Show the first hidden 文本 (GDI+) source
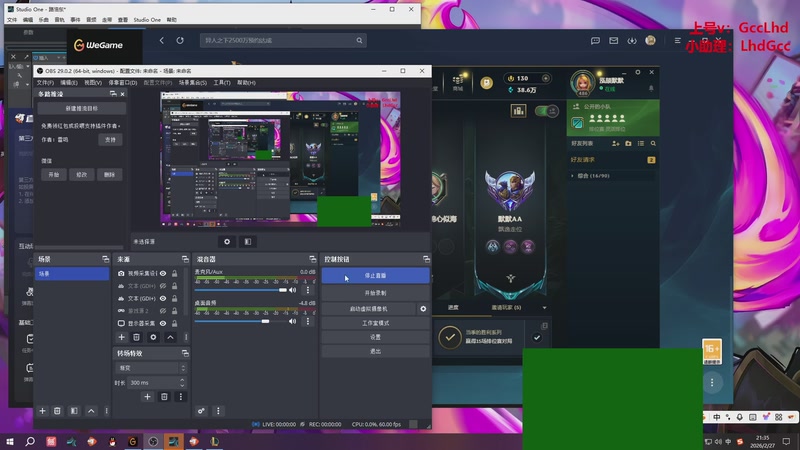This screenshot has width=800, height=450. (163, 286)
